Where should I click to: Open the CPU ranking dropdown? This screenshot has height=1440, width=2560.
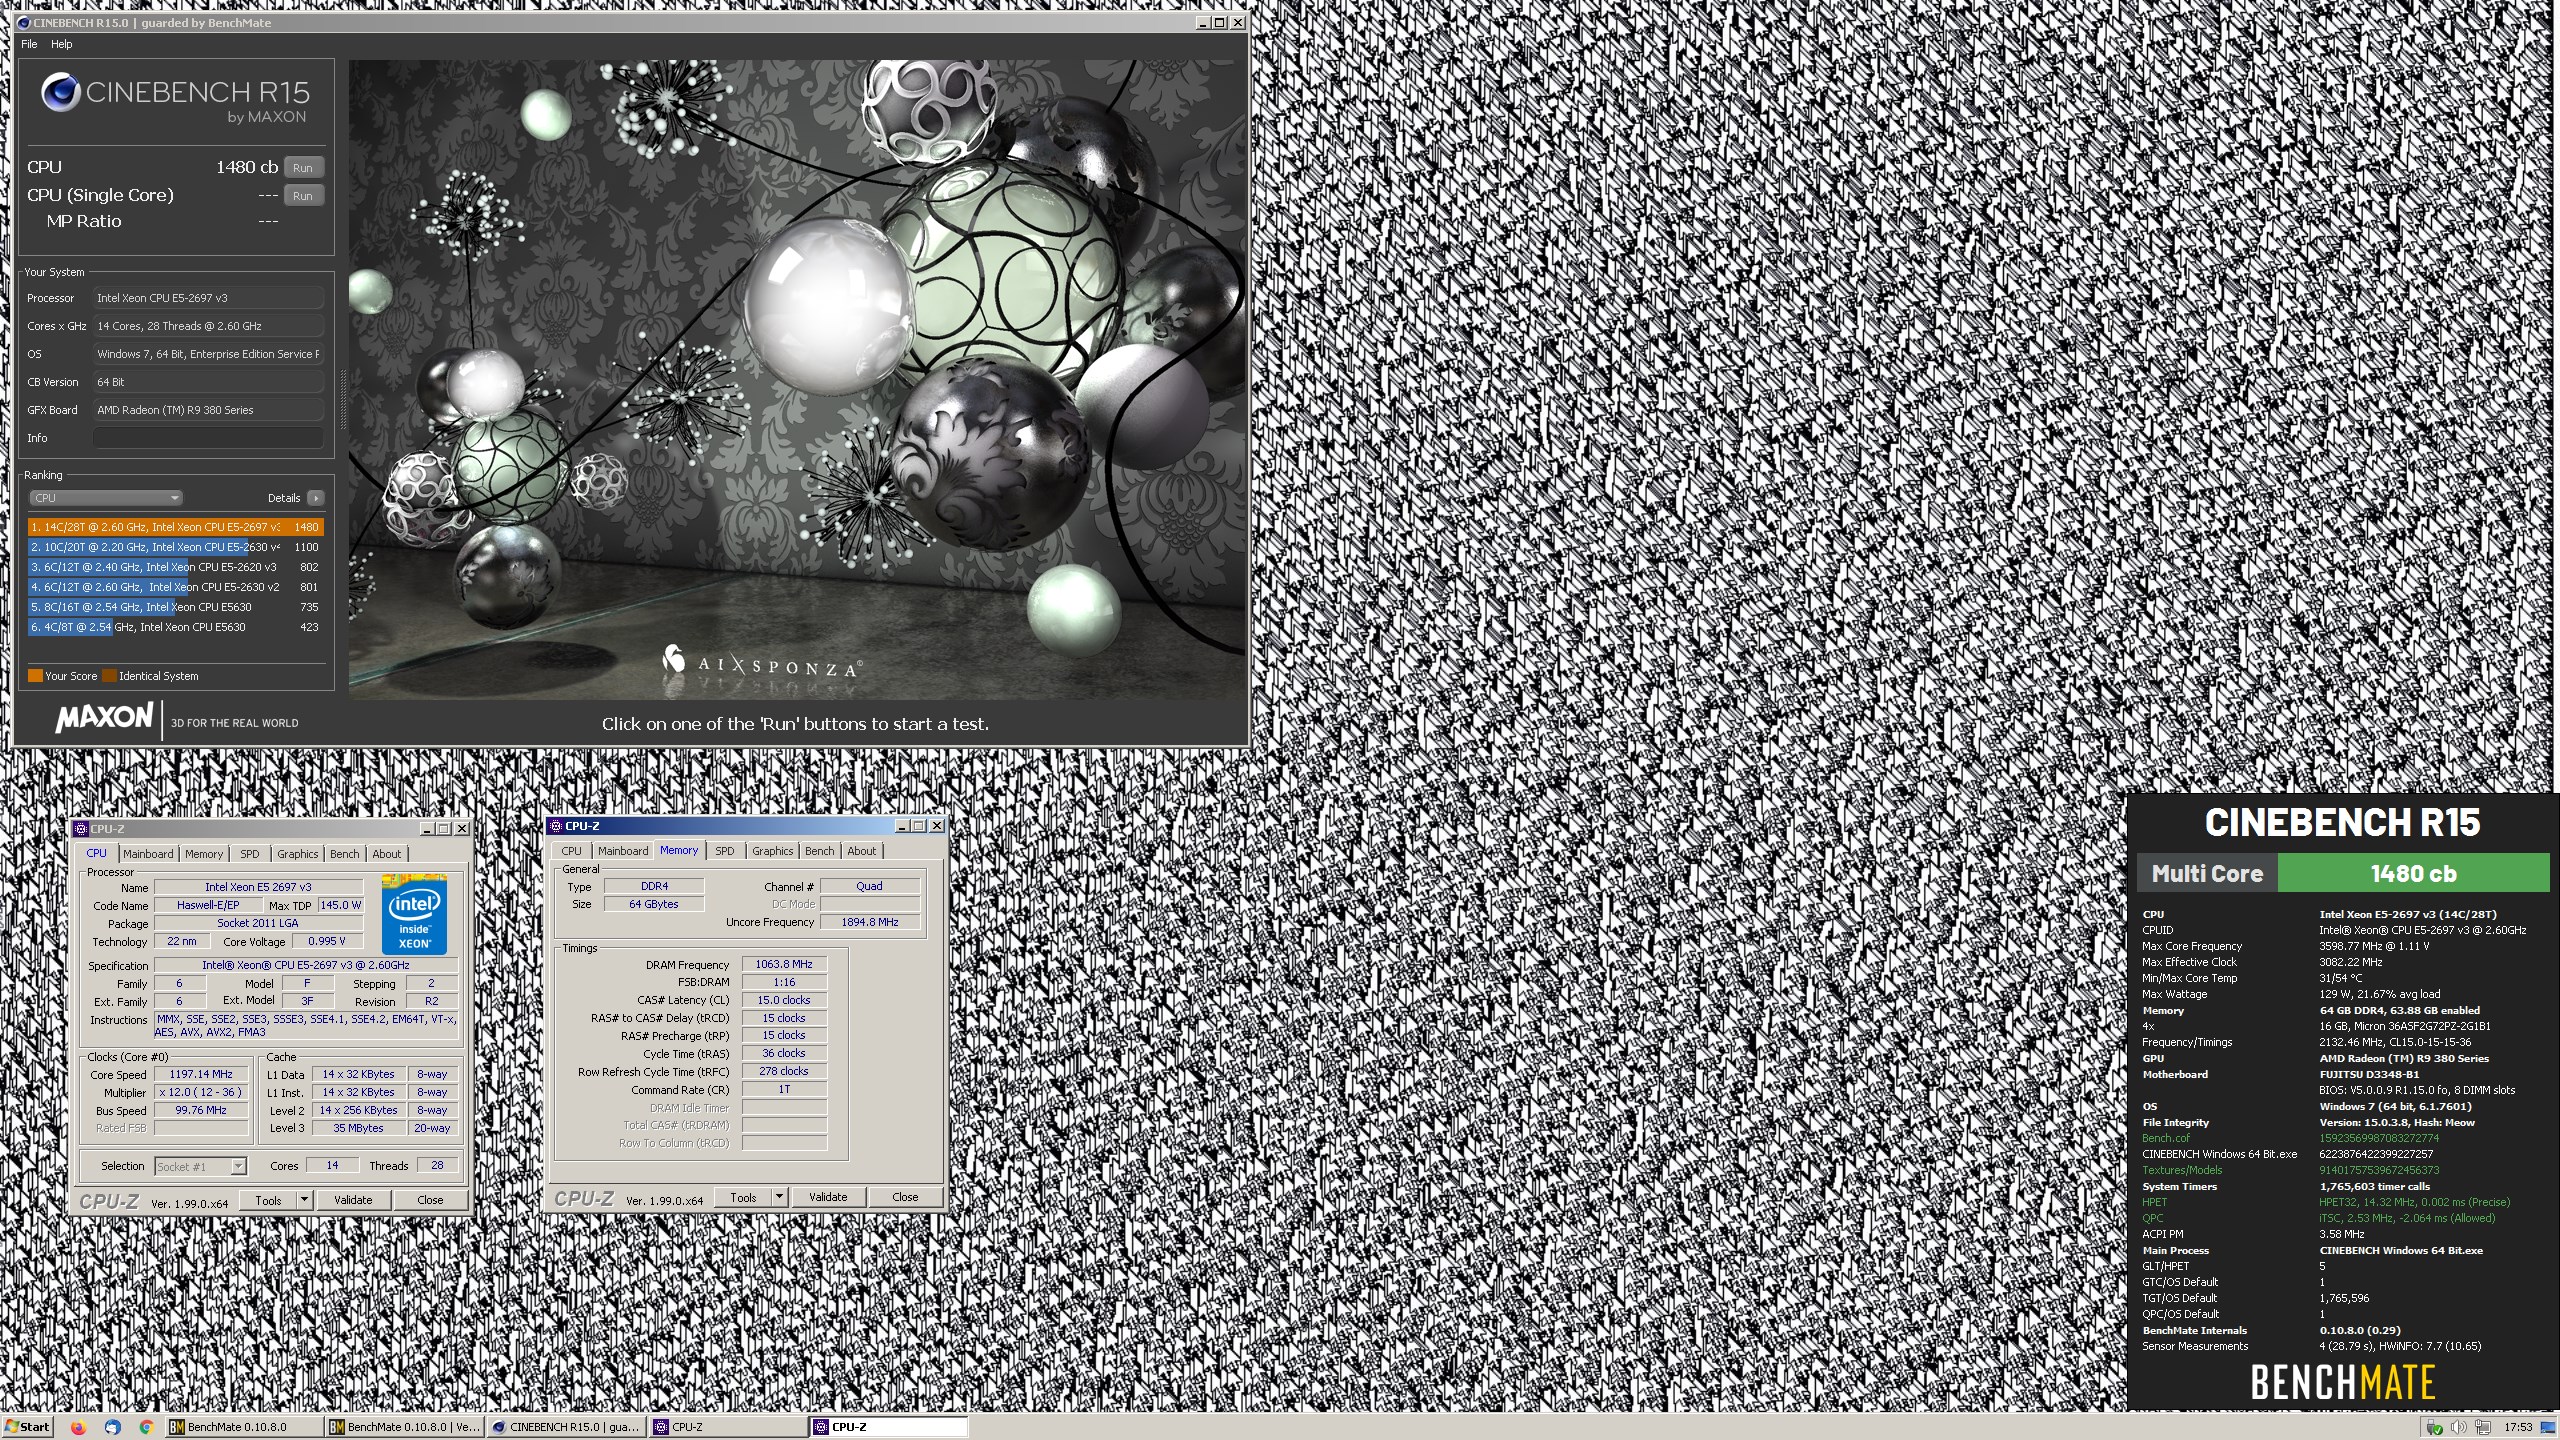[105, 498]
